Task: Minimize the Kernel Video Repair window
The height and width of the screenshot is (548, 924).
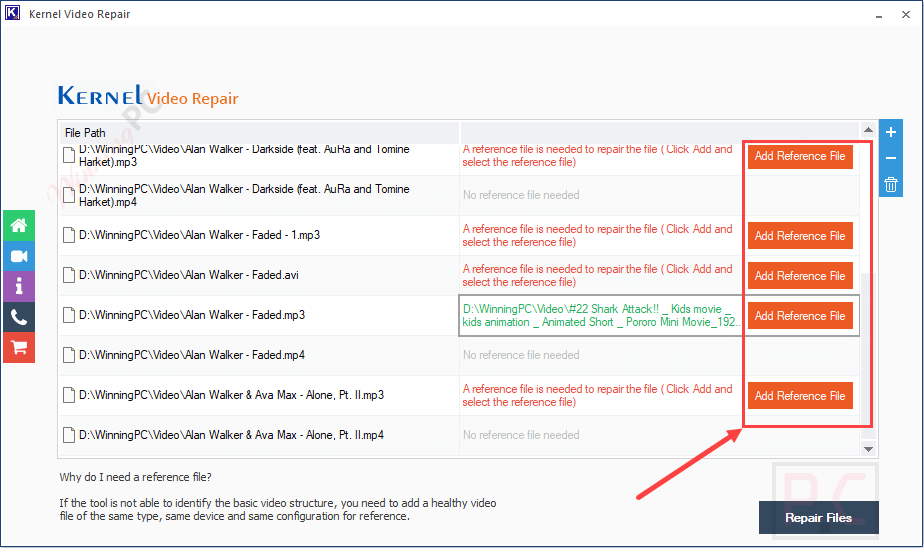Action: (879, 15)
